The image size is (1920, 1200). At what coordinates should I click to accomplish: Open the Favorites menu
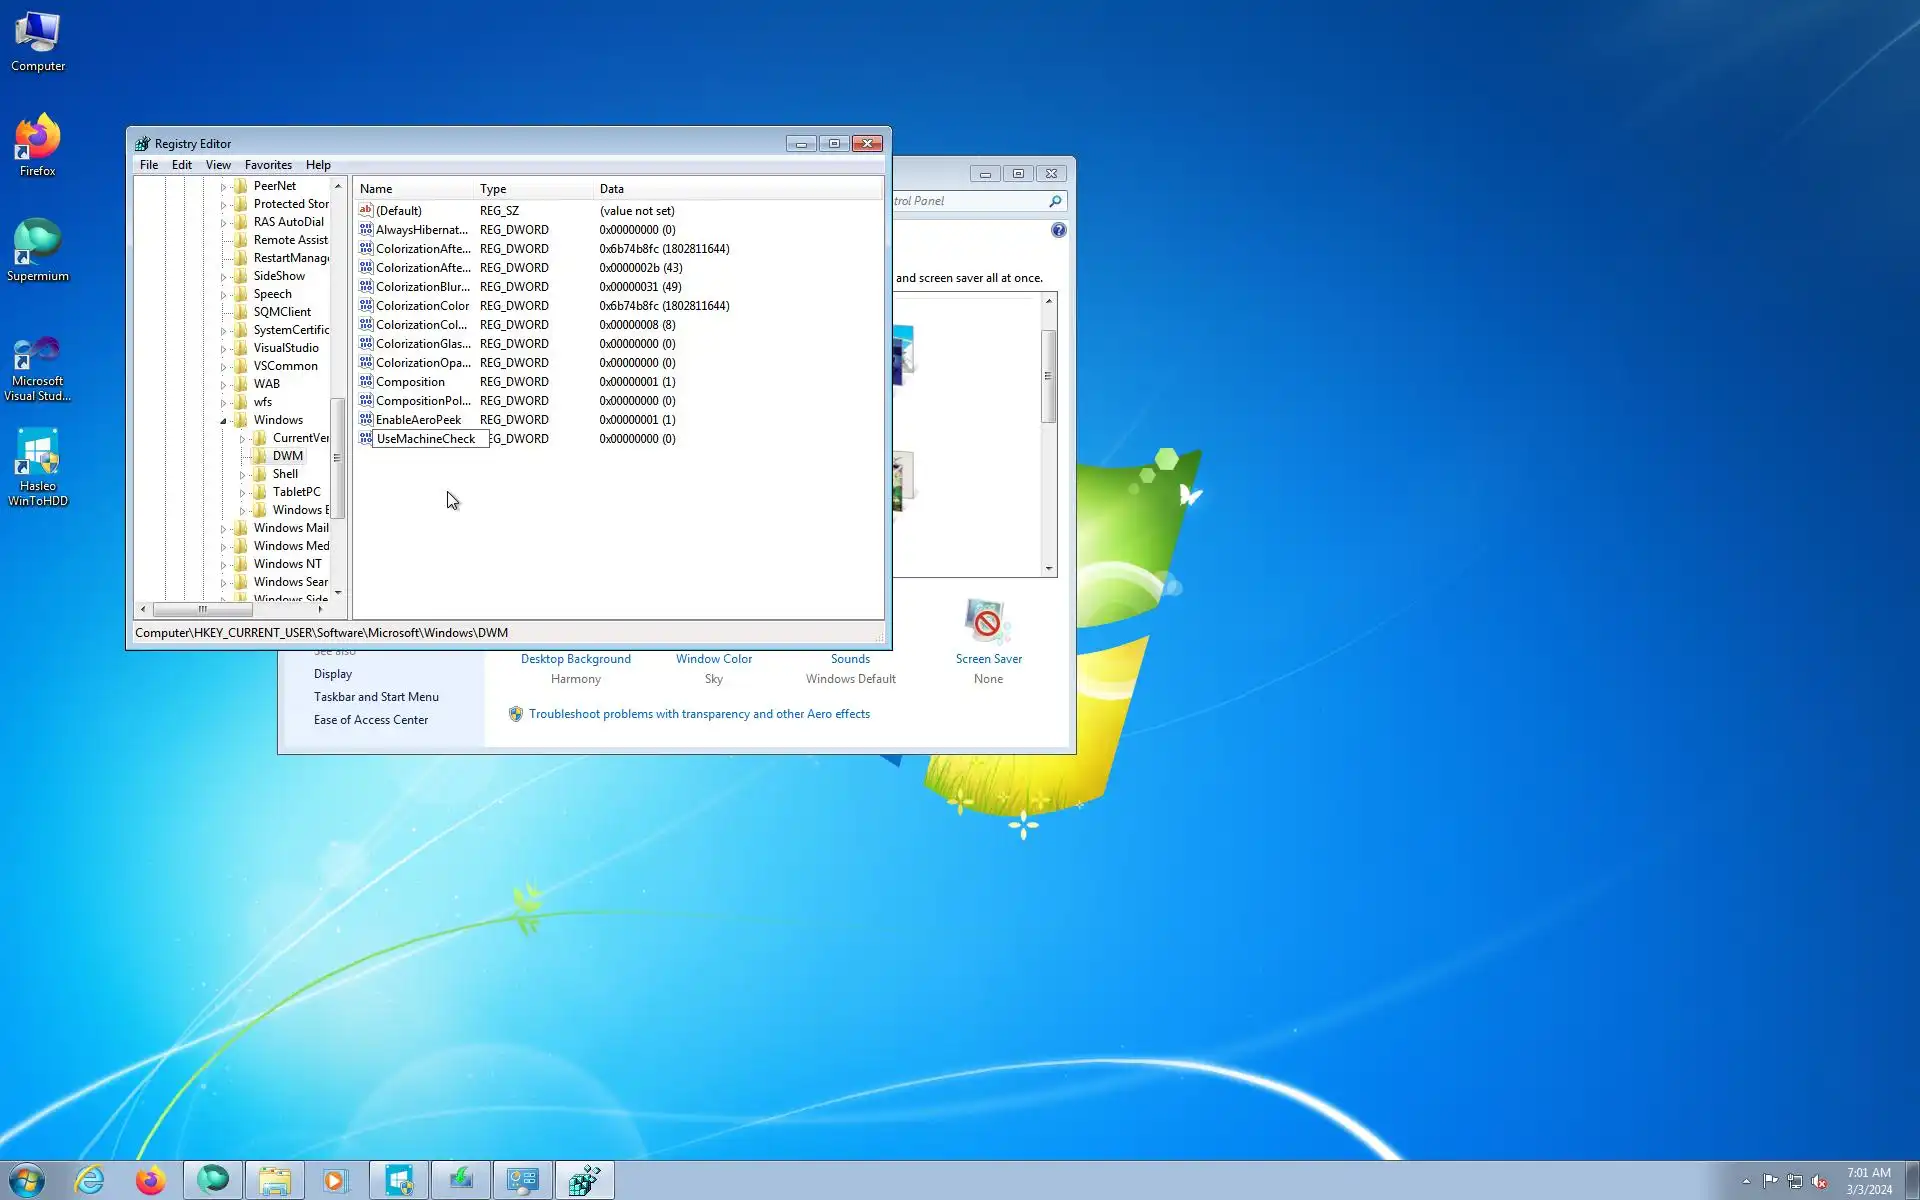pyautogui.click(x=268, y=165)
